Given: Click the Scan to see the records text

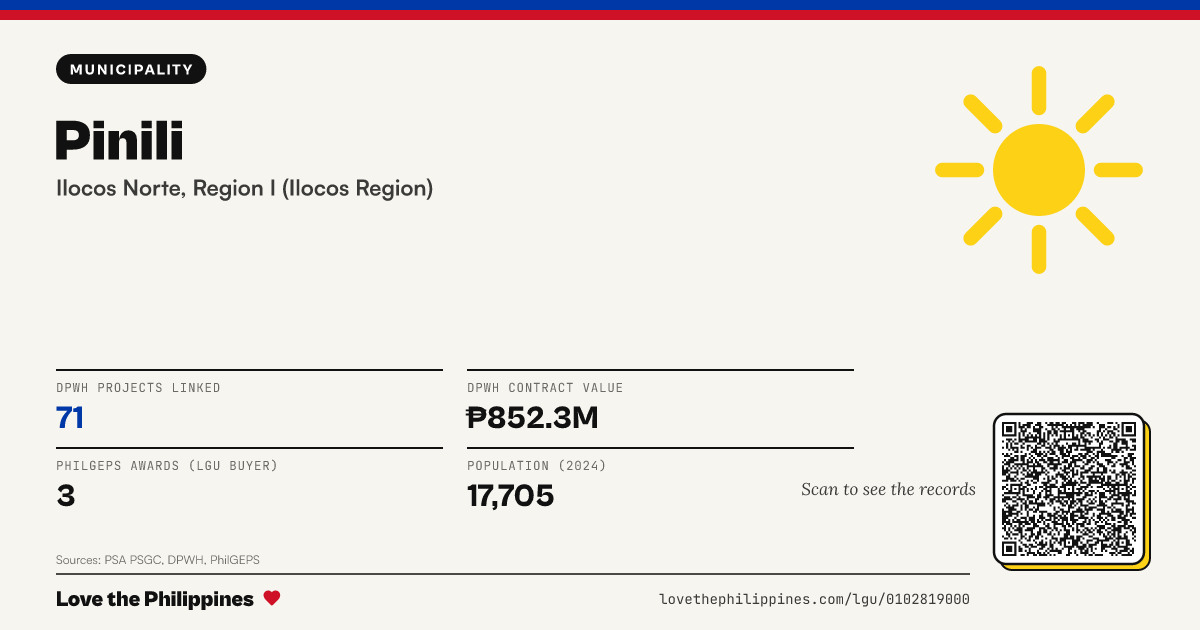Looking at the screenshot, I should 888,489.
